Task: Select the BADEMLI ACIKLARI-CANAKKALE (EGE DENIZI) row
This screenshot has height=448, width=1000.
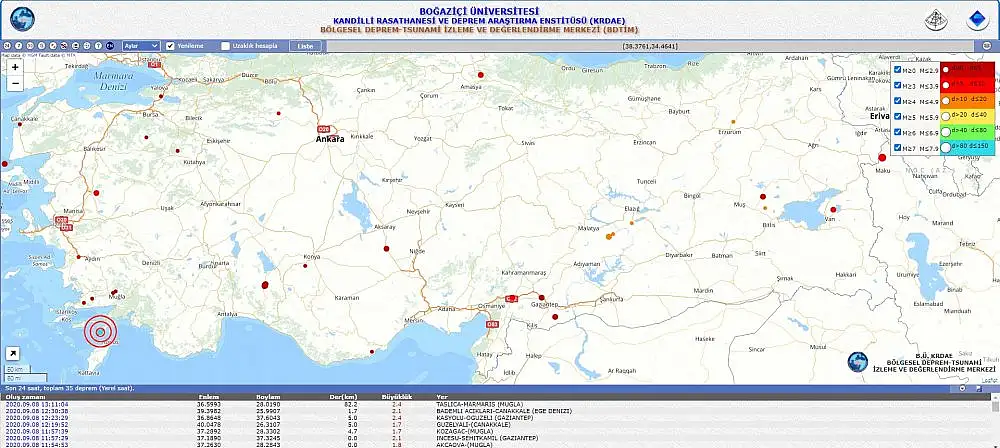Action: click(x=496, y=412)
